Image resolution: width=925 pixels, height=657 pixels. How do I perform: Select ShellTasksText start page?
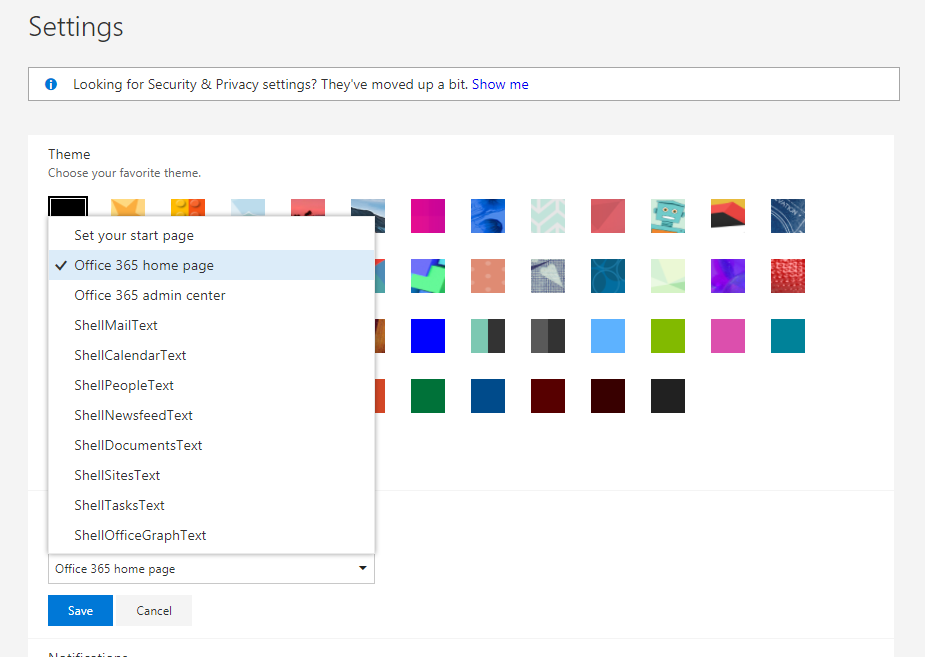tap(211, 505)
